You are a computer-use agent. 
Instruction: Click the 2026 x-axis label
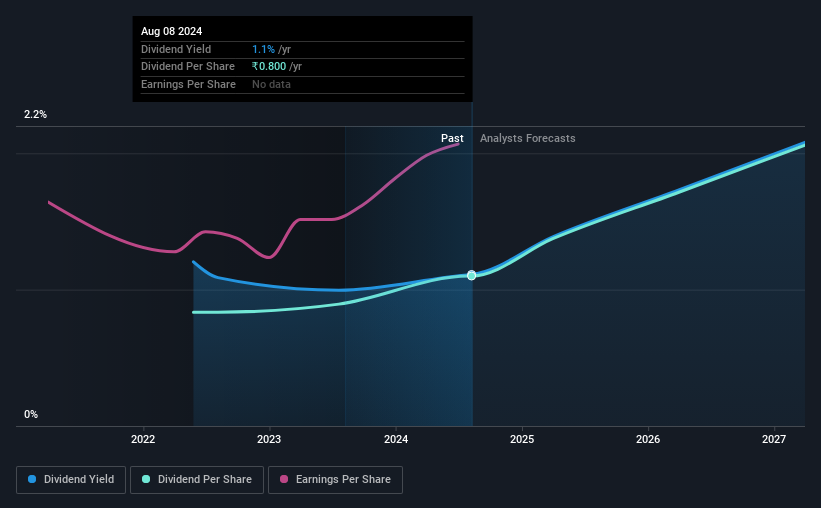pyautogui.click(x=648, y=439)
